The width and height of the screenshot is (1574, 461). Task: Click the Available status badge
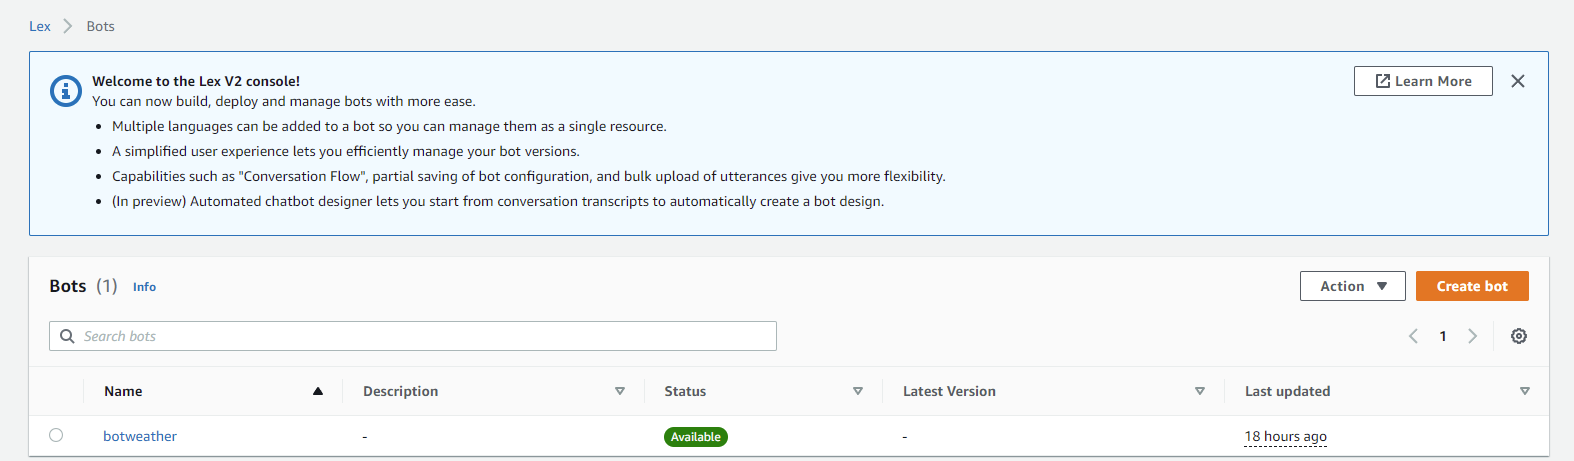[696, 437]
